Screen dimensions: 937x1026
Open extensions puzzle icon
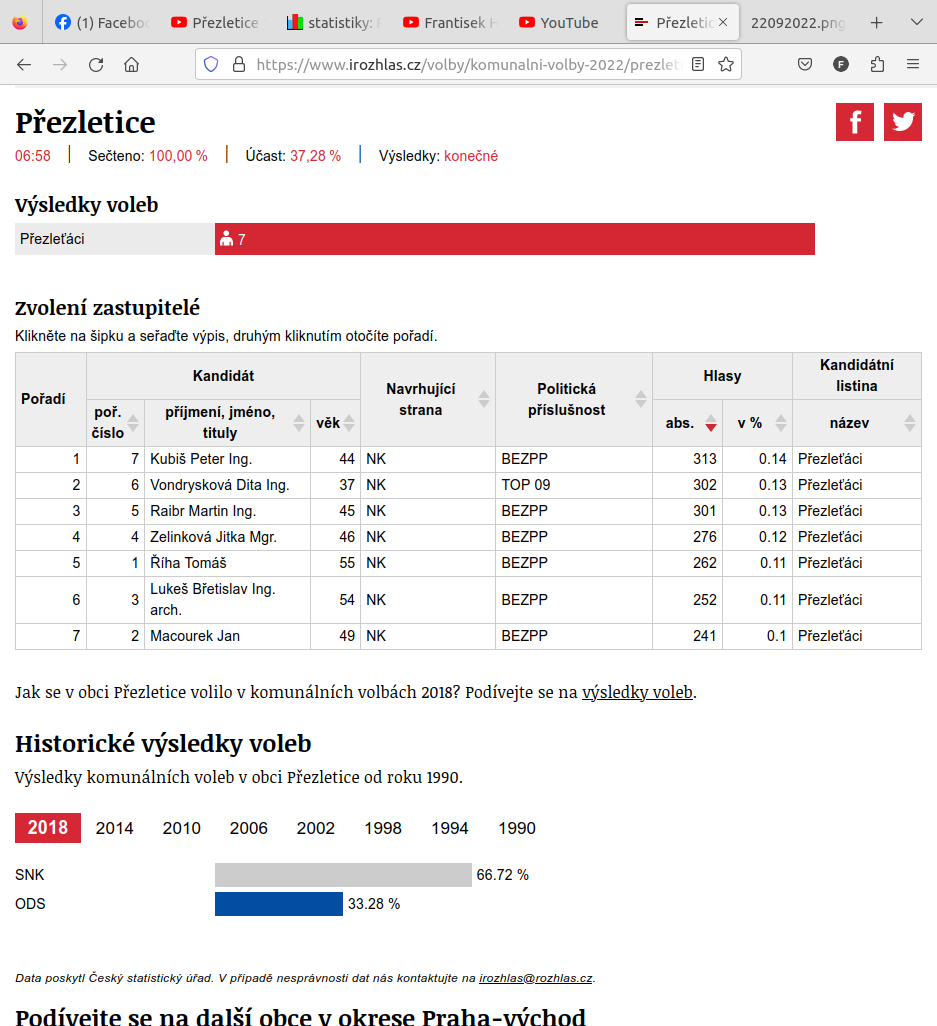[x=877, y=64]
